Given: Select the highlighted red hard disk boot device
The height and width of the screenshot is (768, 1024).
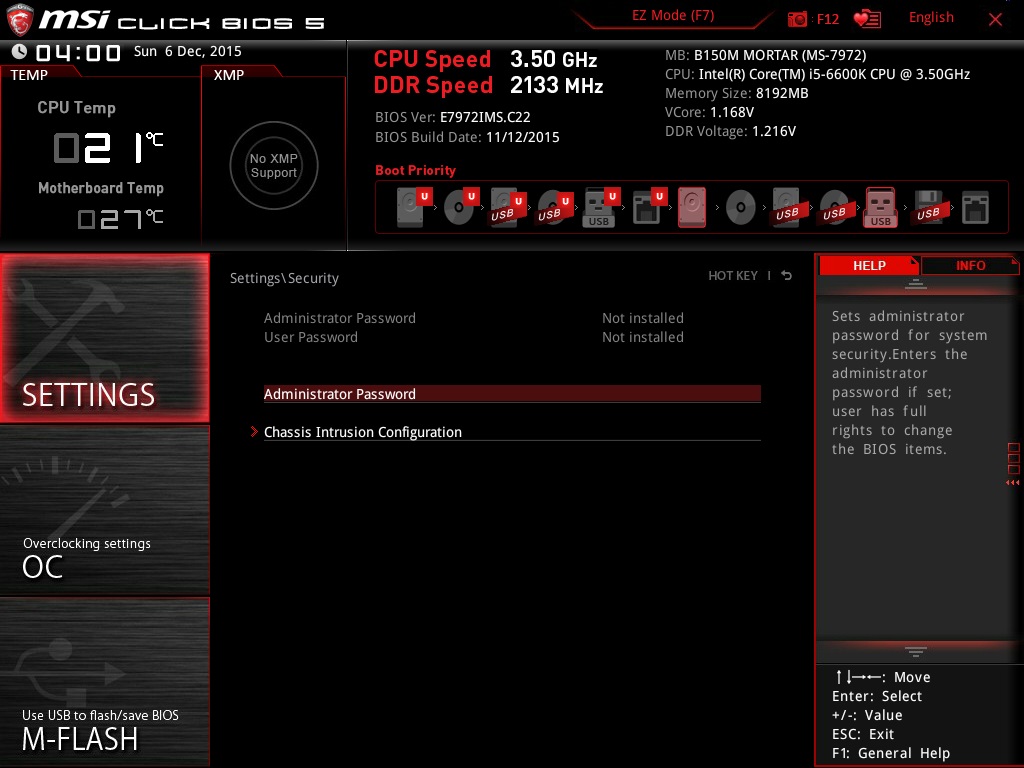Looking at the screenshot, I should point(692,208).
